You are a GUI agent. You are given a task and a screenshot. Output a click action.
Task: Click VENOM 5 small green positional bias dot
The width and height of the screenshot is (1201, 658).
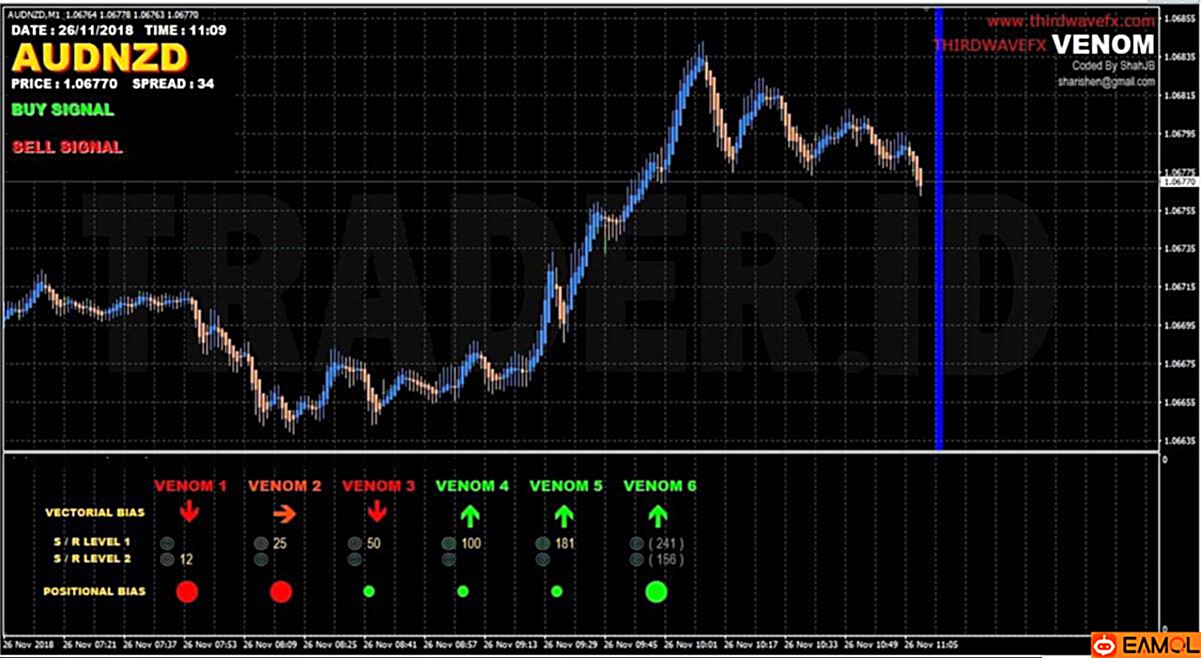(557, 591)
